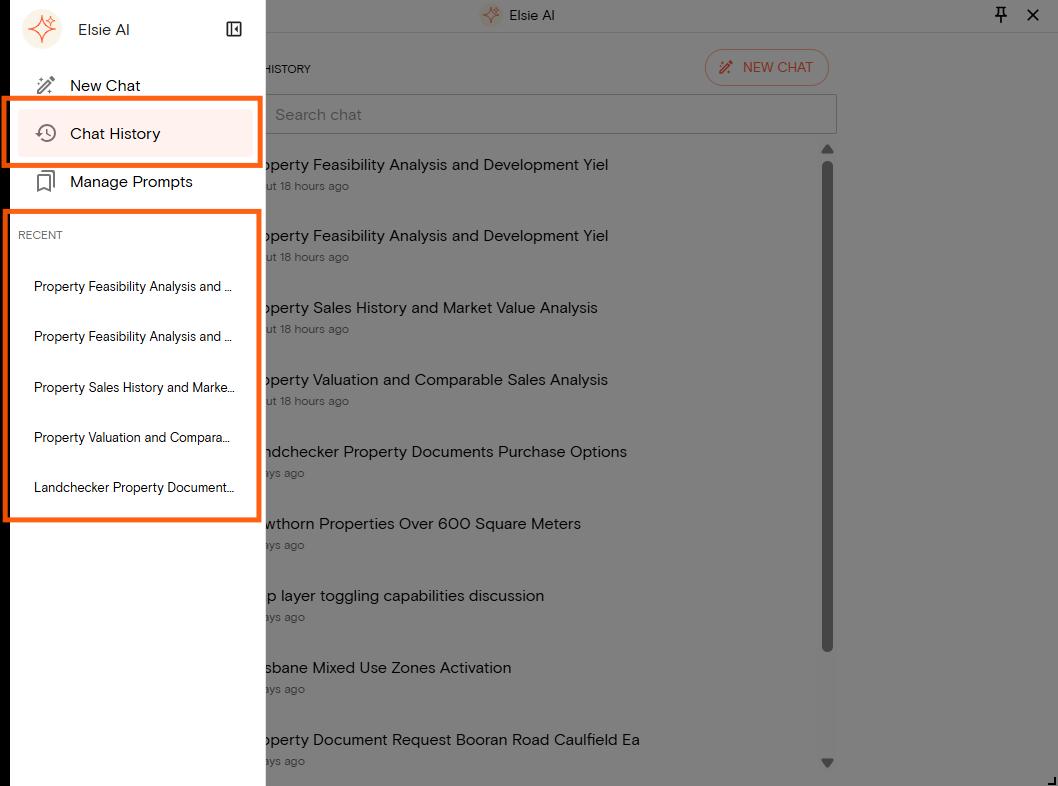Open recent Property Sales History and Marke... chat
The height and width of the screenshot is (786, 1058).
click(x=134, y=387)
